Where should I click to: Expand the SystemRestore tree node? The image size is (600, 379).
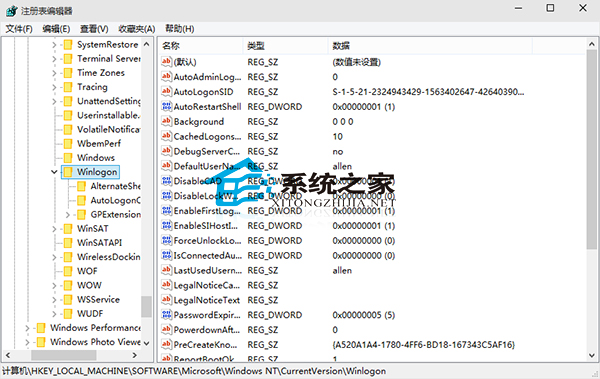[x=54, y=45]
